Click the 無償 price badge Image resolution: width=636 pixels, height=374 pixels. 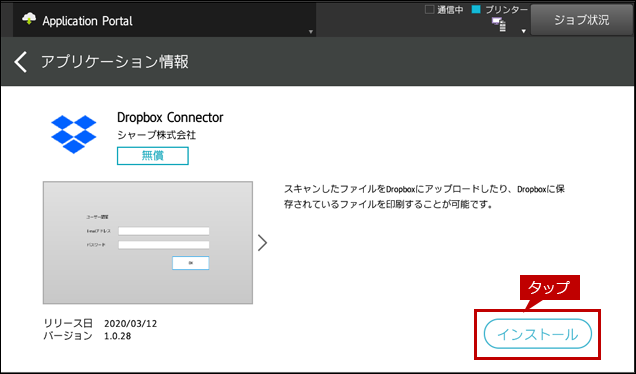coord(153,156)
